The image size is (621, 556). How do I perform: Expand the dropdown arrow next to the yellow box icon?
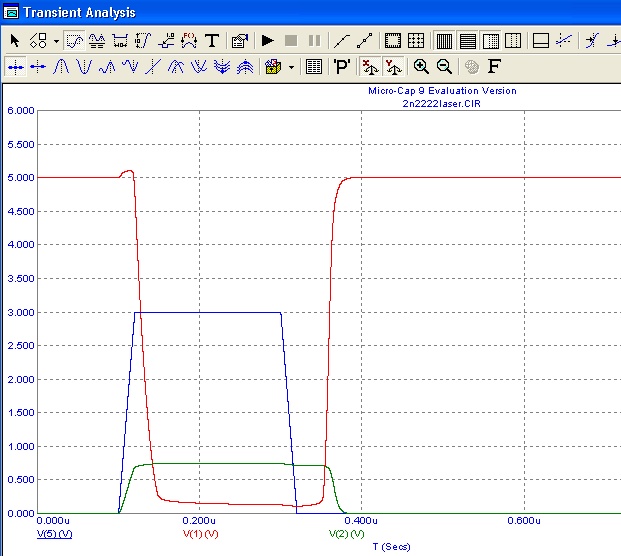pyautogui.click(x=291, y=67)
